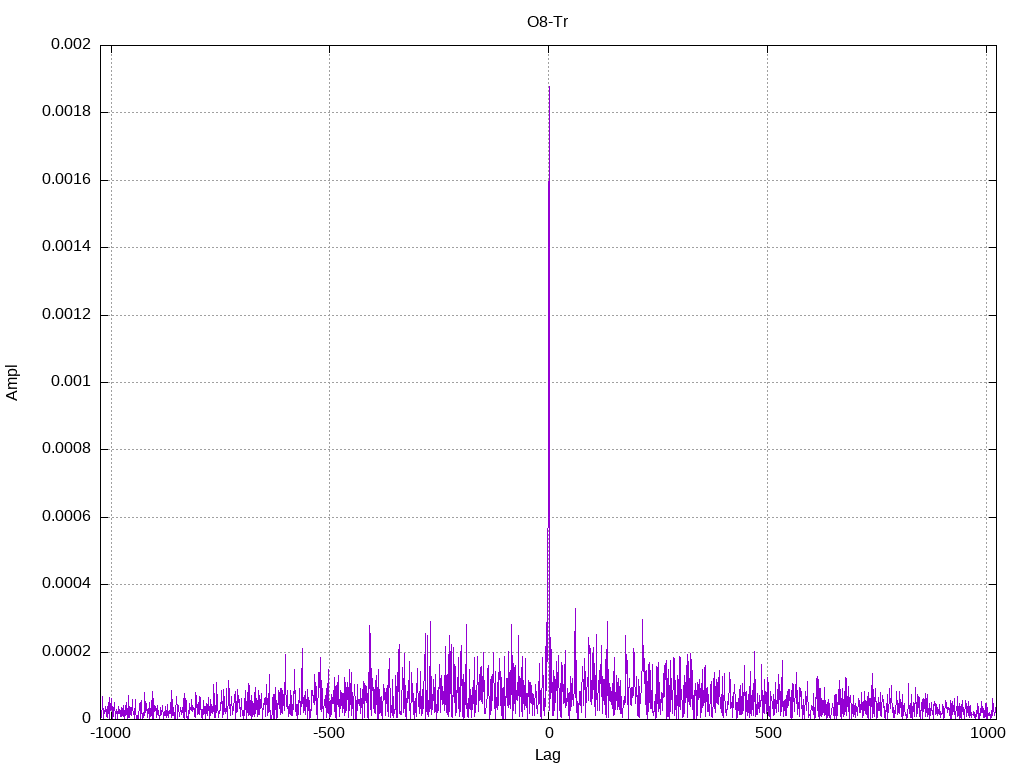Click the 0 tick on the Ampl axis

point(86,718)
